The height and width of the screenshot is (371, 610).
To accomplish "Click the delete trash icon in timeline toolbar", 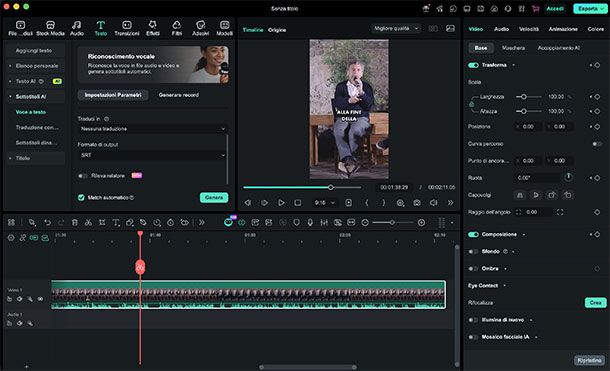I will (x=75, y=222).
